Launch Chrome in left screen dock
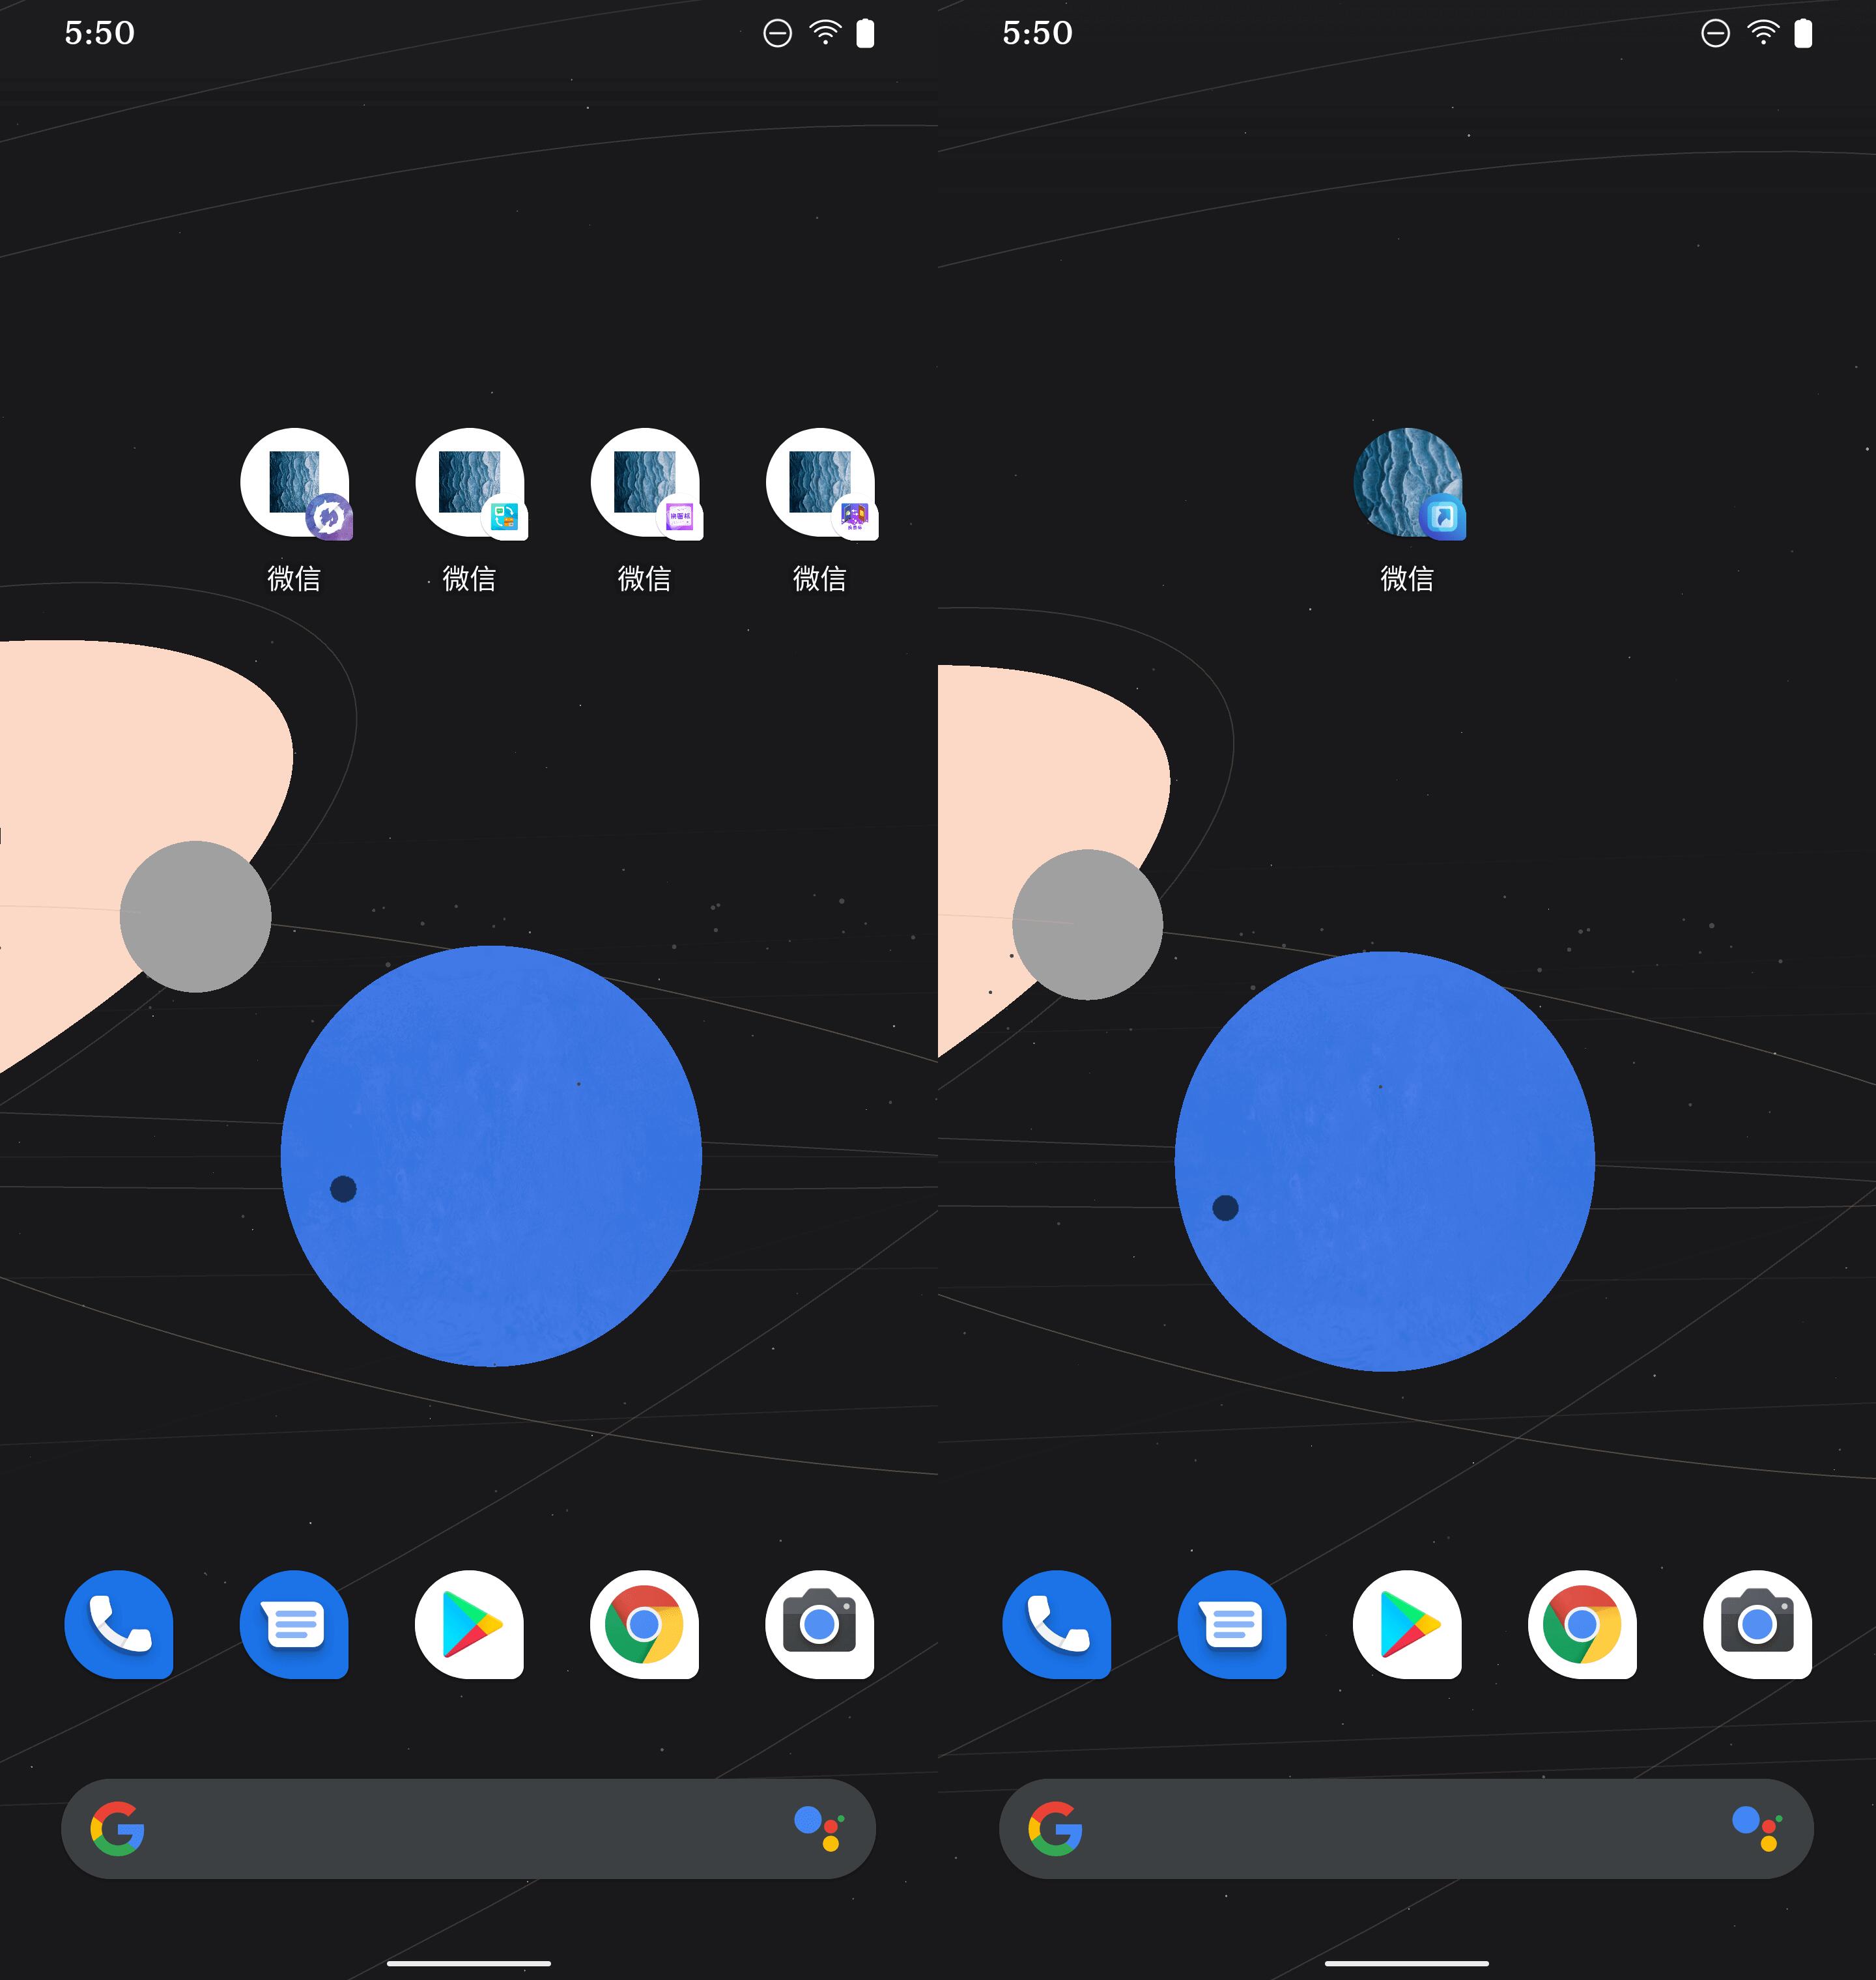The image size is (1876, 1980). [x=644, y=1624]
